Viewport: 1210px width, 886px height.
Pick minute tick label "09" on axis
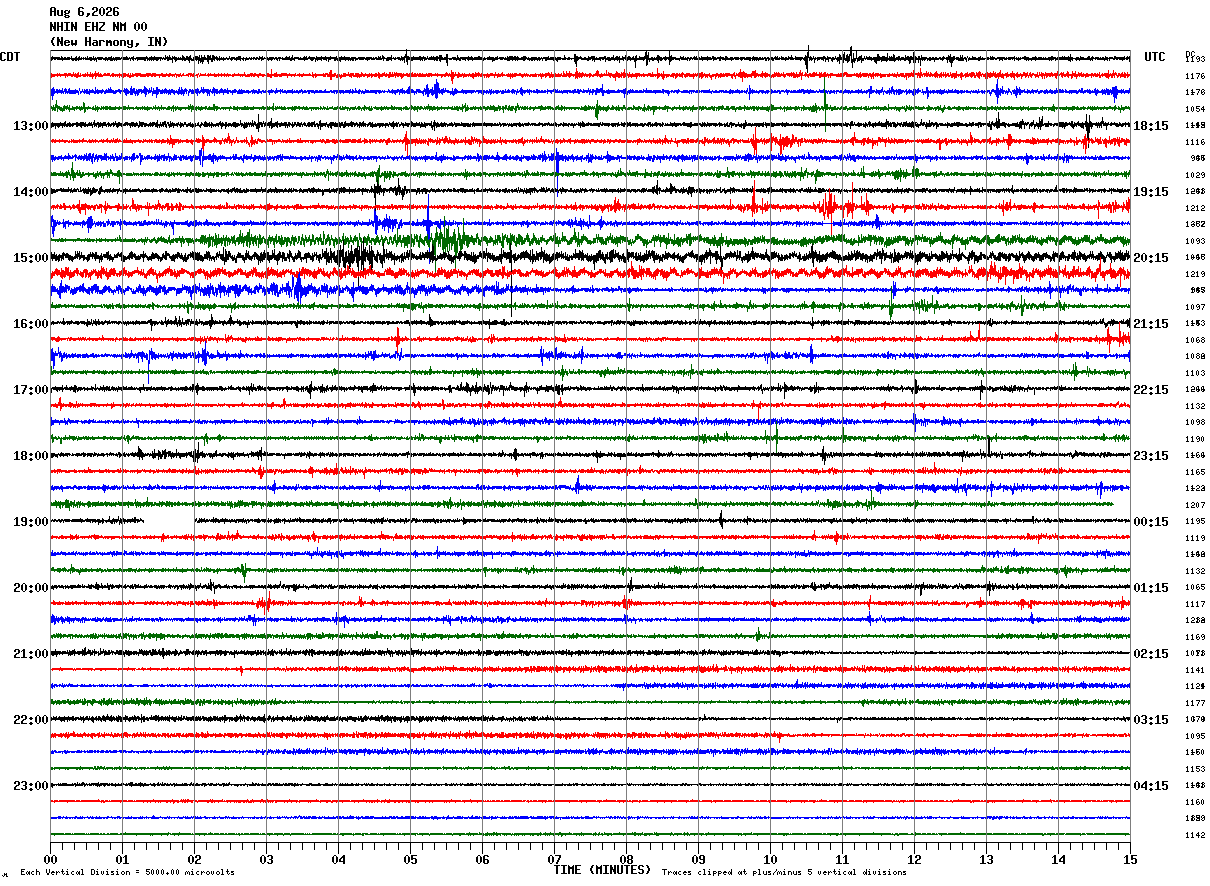[x=699, y=859]
